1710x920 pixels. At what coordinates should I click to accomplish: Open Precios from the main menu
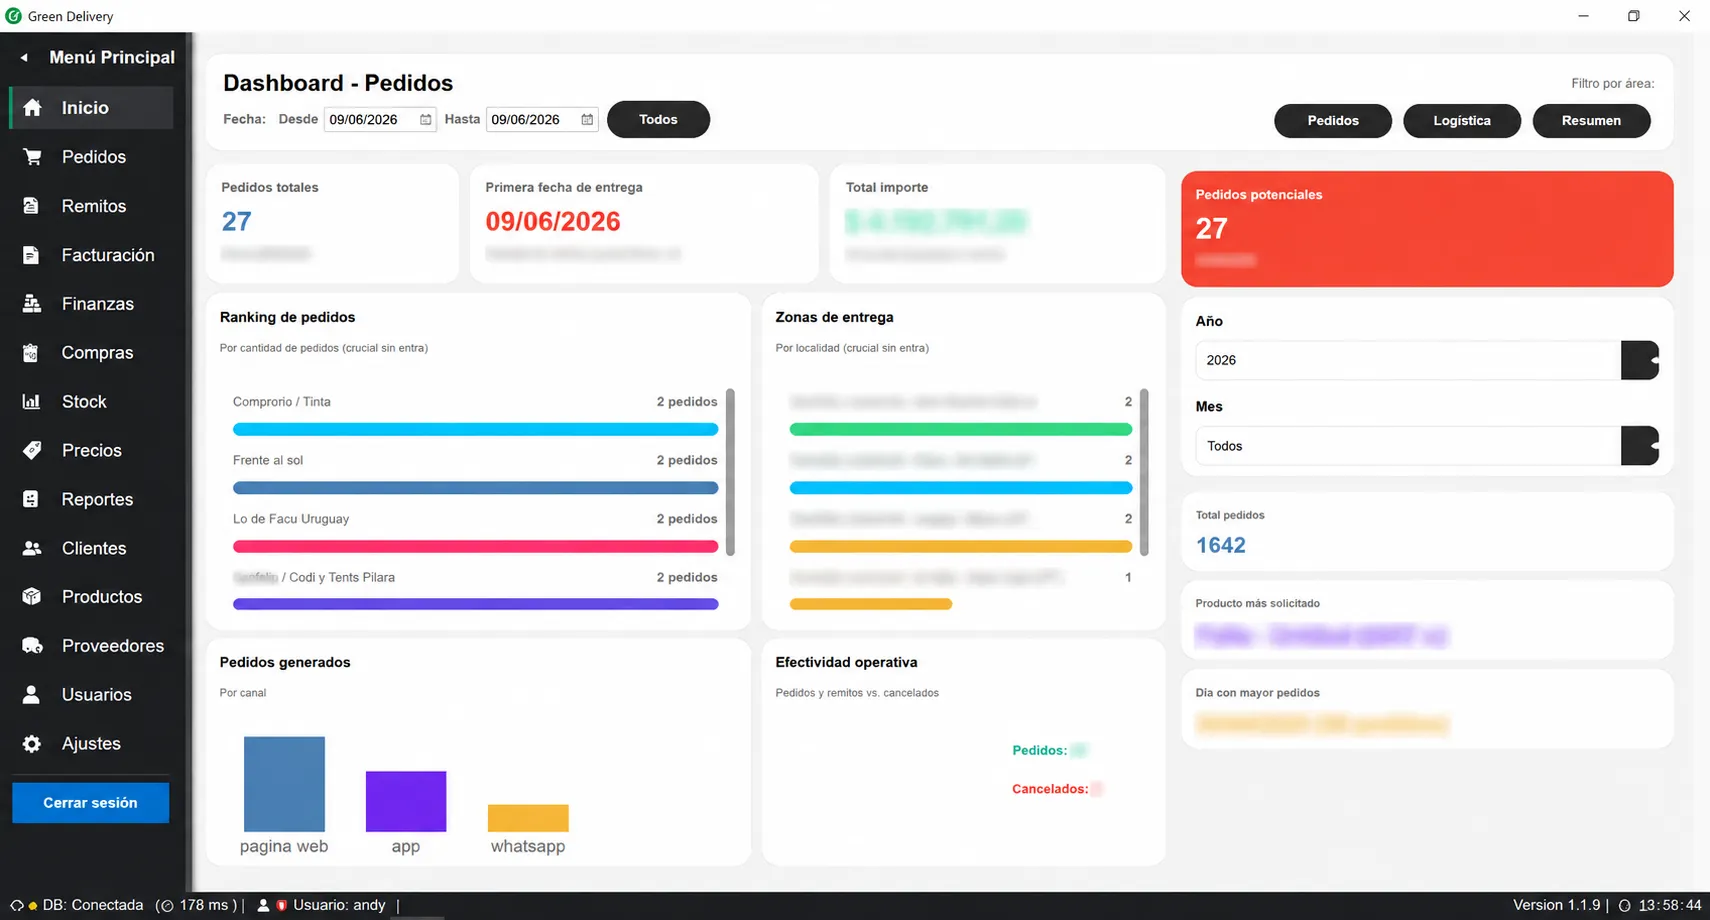coord(91,450)
